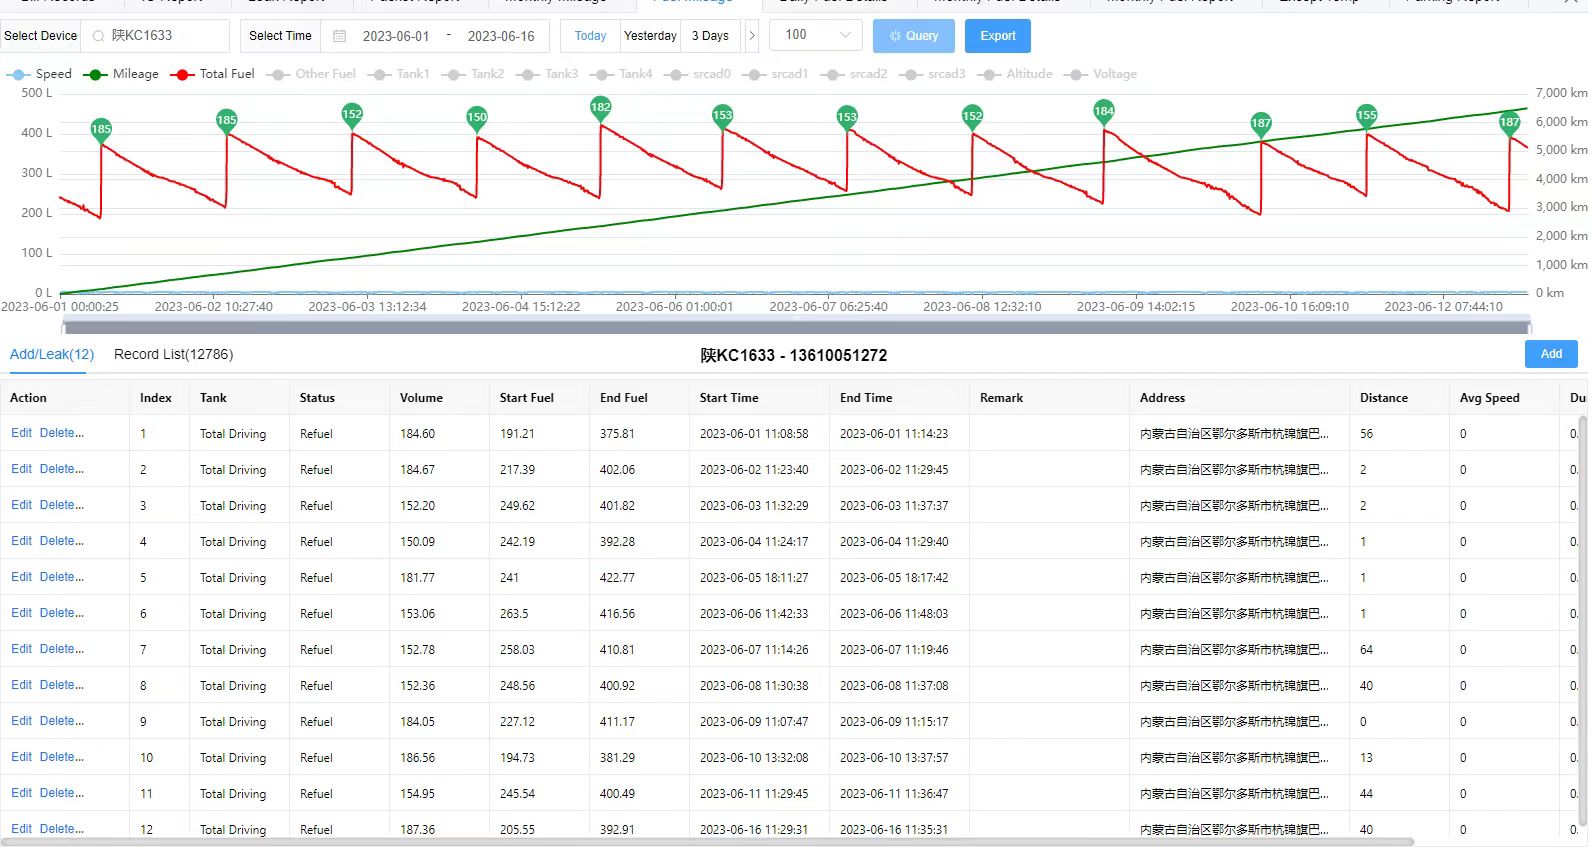Viewport: 1594px width, 847px height.
Task: Click the 153 refuel marker near 06-06
Action: click(722, 115)
